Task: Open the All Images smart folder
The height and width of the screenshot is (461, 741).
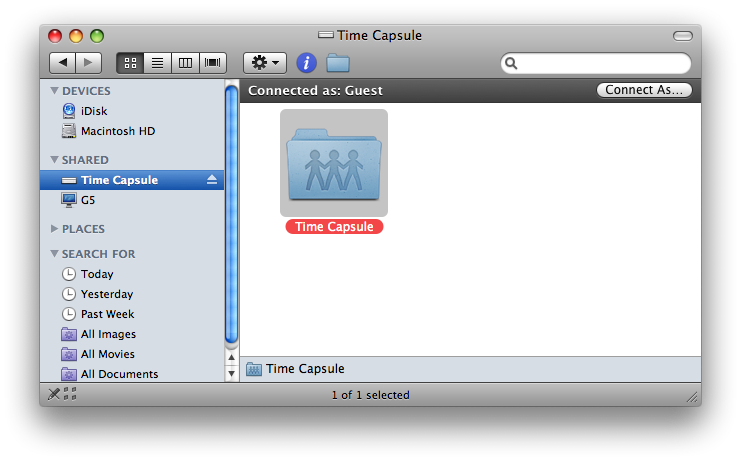Action: (132, 334)
